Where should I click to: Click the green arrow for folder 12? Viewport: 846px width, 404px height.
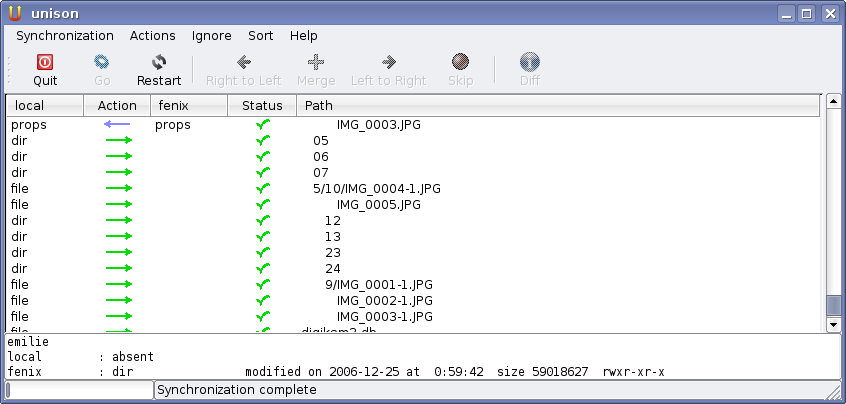point(119,220)
